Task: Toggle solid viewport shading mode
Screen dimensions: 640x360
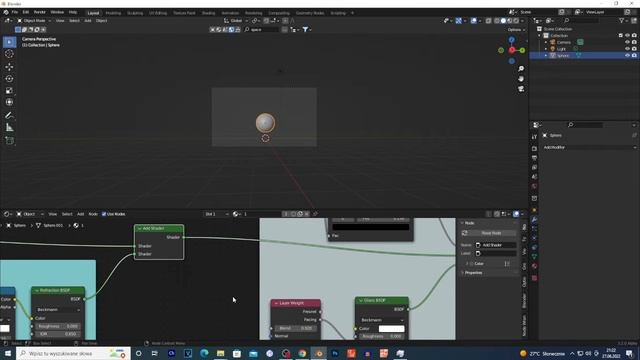Action: pyautogui.click(x=503, y=20)
